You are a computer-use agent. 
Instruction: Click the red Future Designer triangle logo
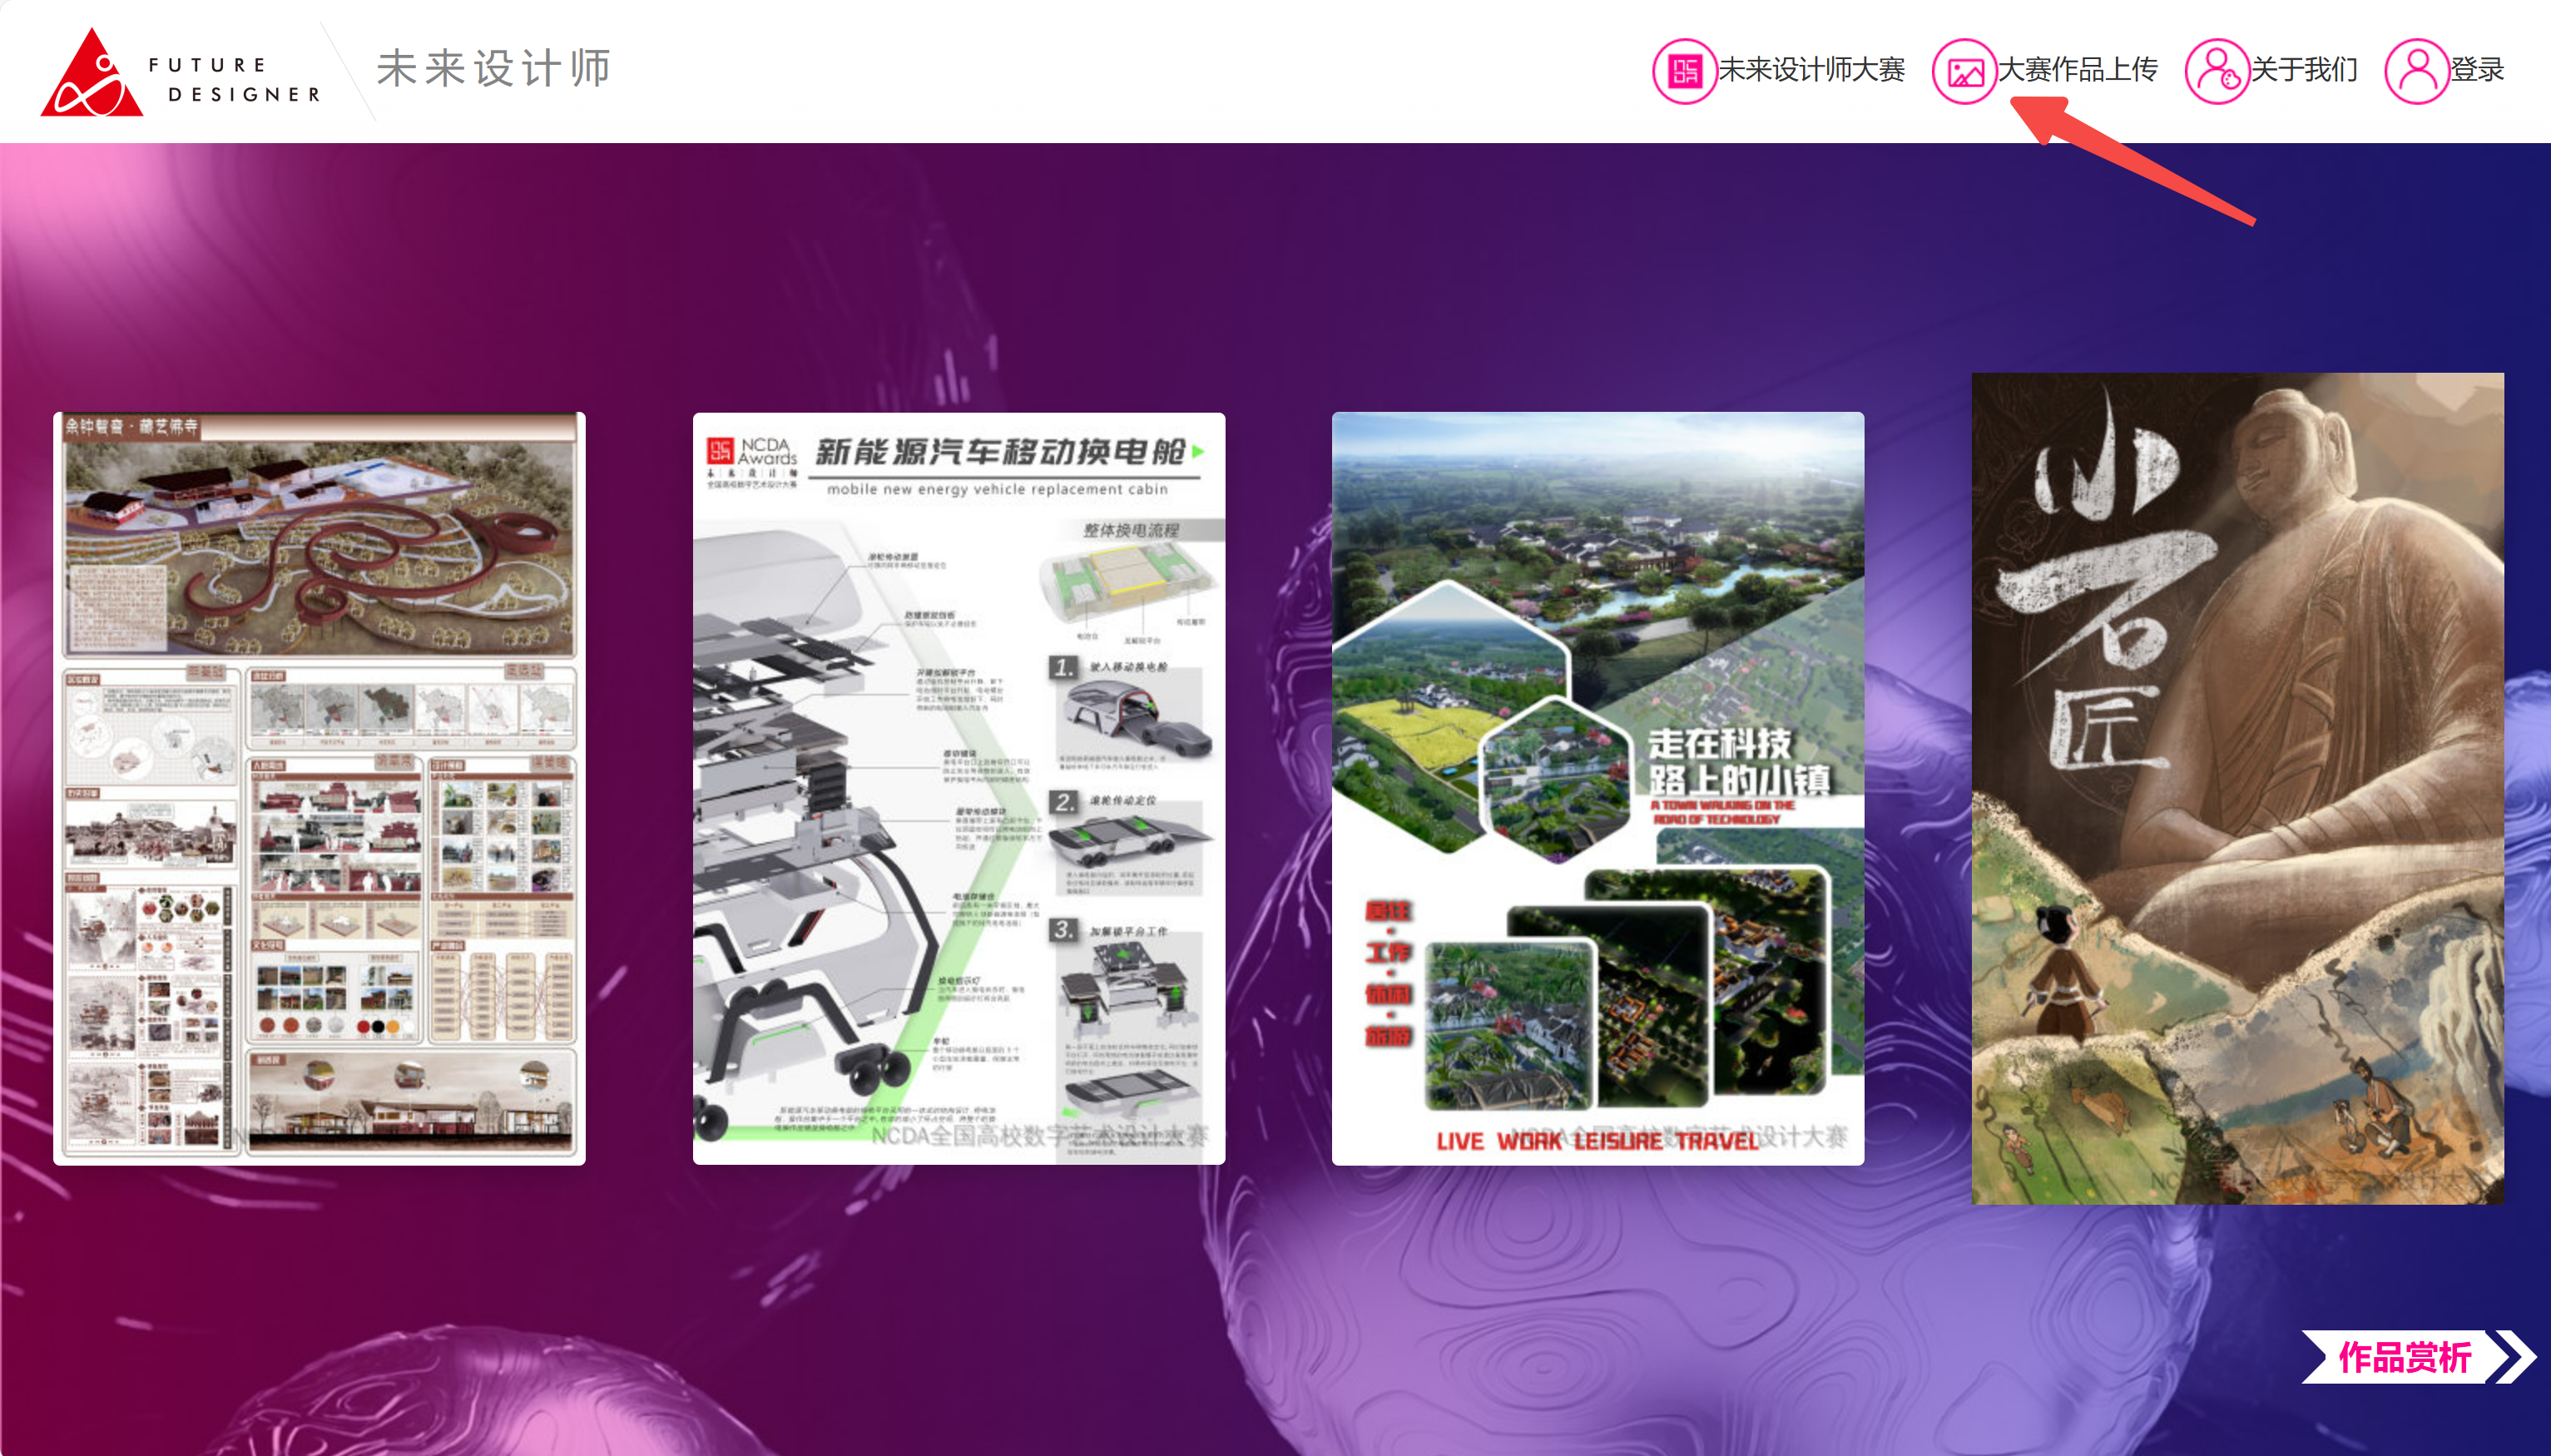click(x=91, y=74)
